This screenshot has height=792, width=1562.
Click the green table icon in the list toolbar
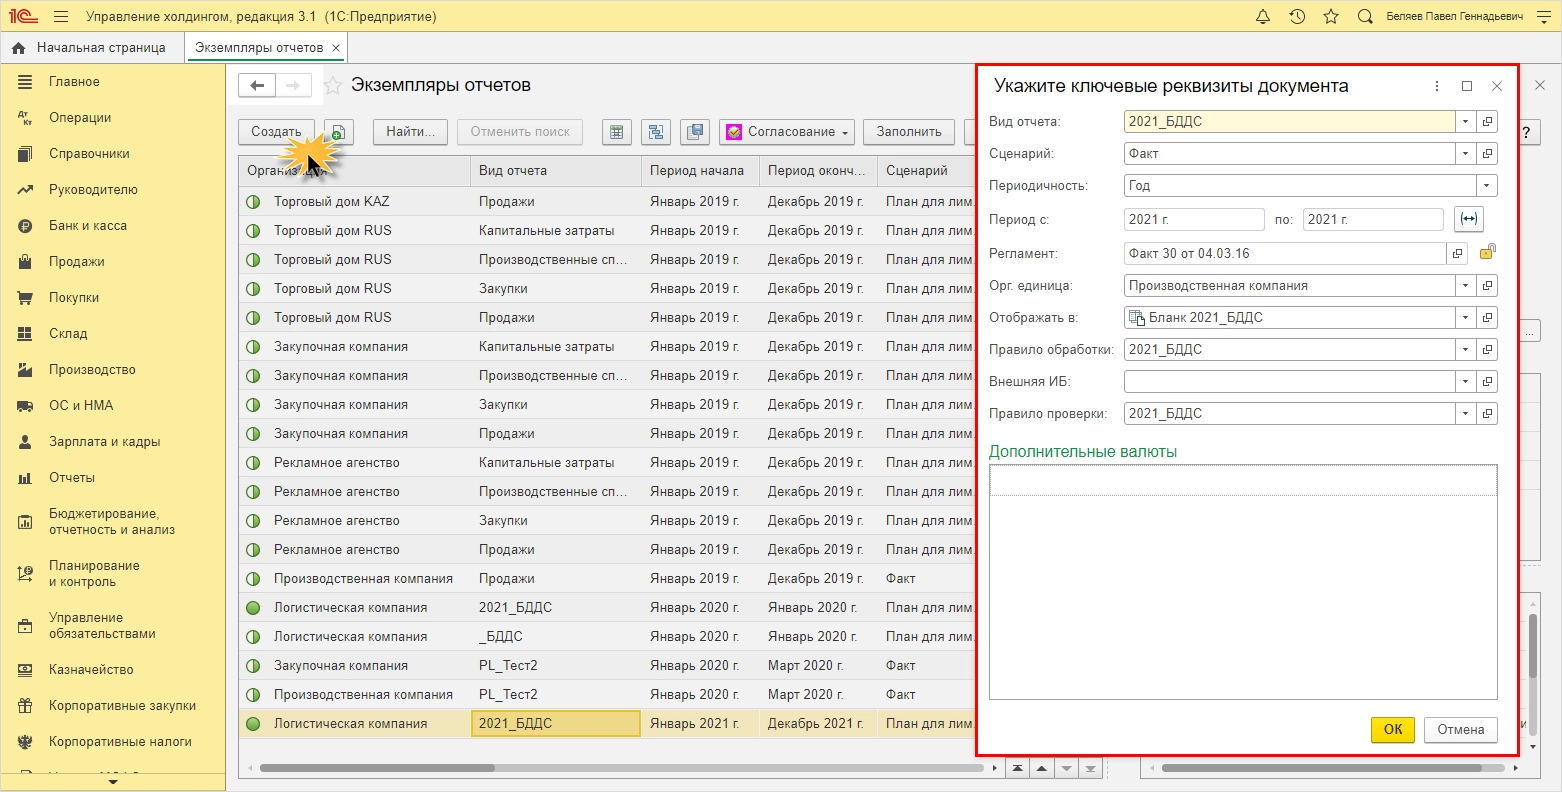tap(617, 132)
